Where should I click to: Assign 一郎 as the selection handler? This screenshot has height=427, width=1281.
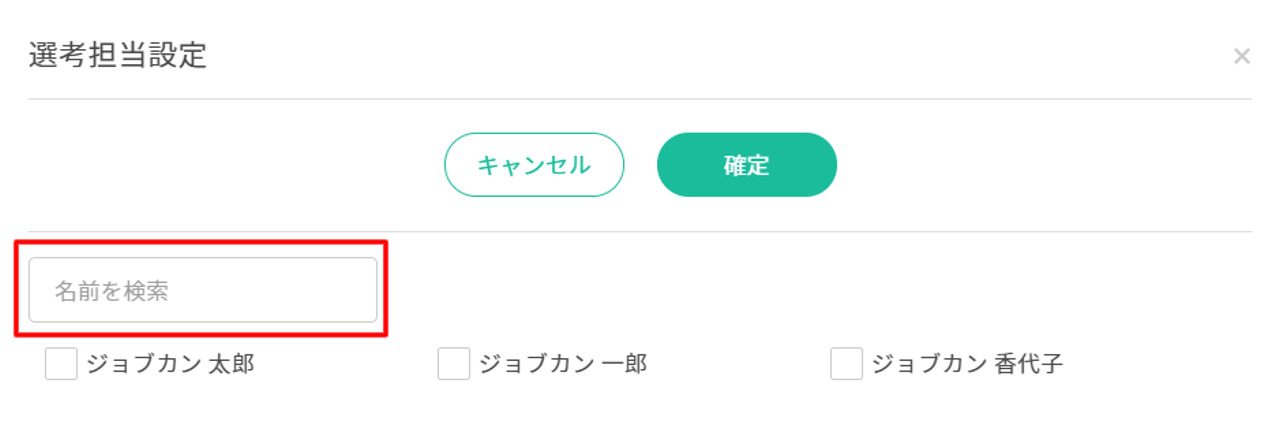point(454,364)
